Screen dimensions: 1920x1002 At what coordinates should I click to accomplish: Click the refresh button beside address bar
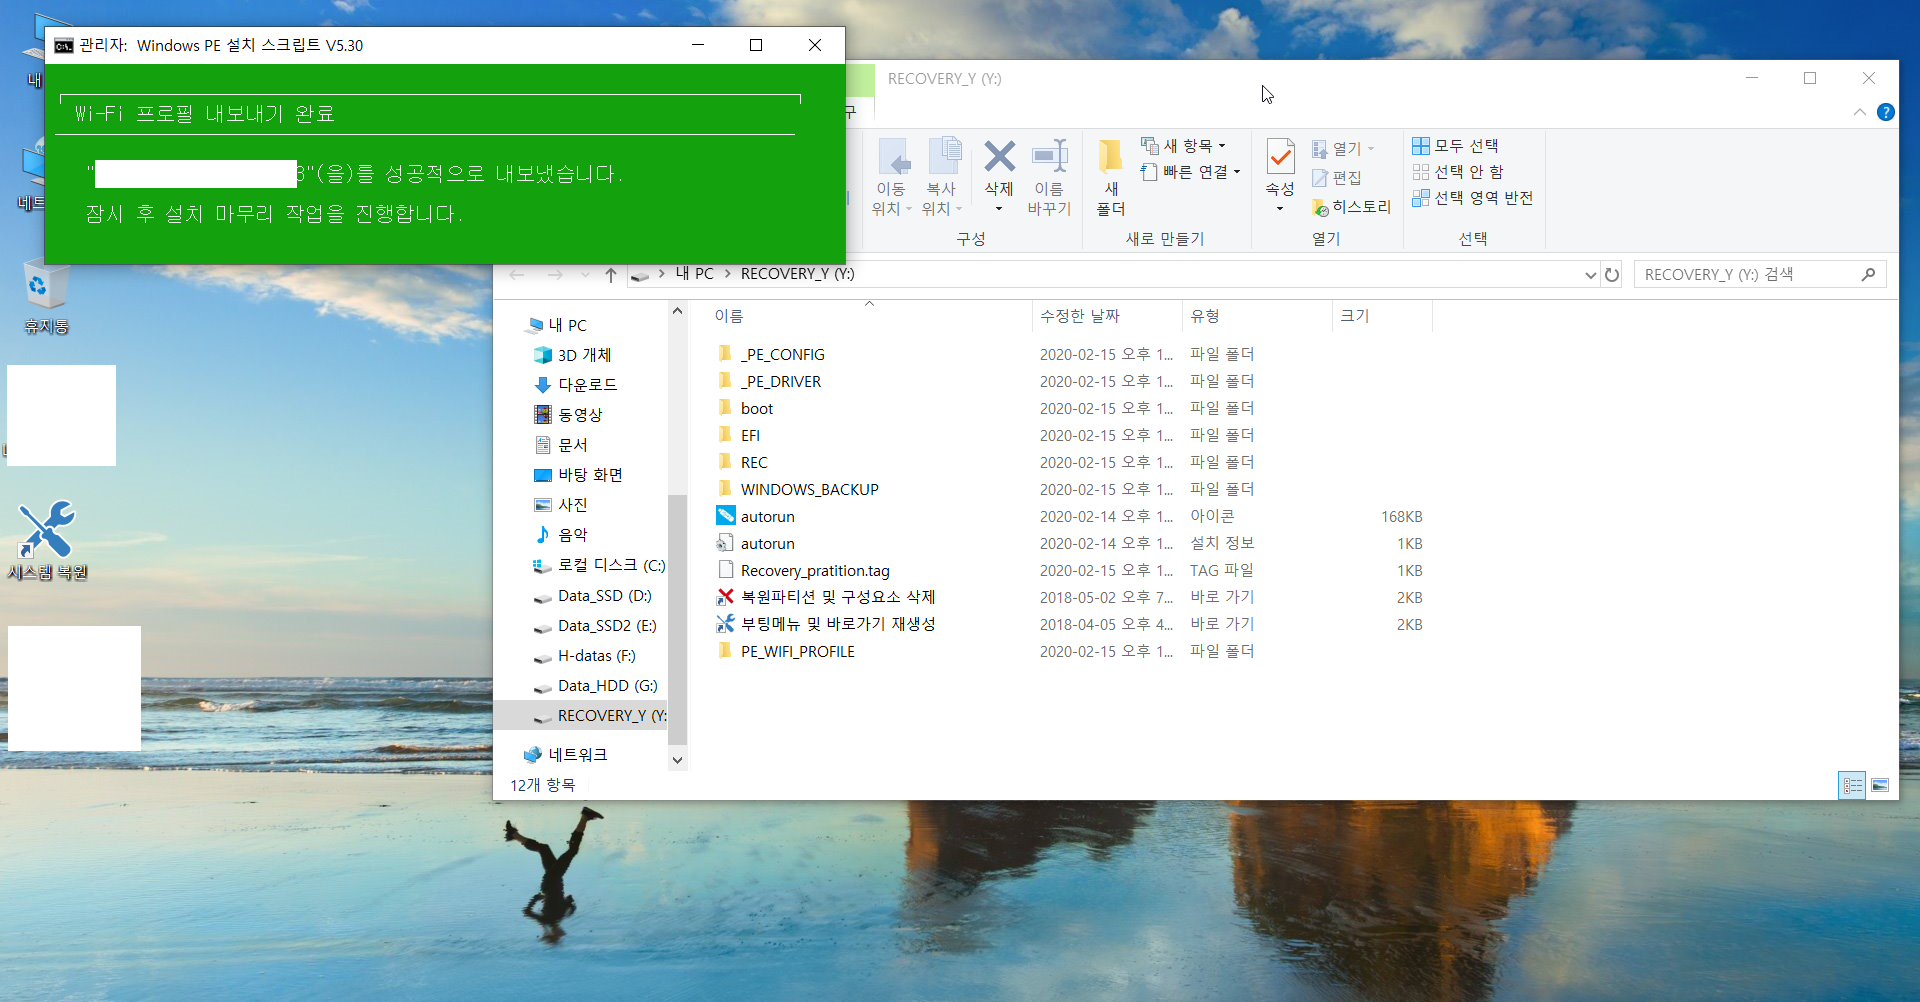click(x=1612, y=275)
